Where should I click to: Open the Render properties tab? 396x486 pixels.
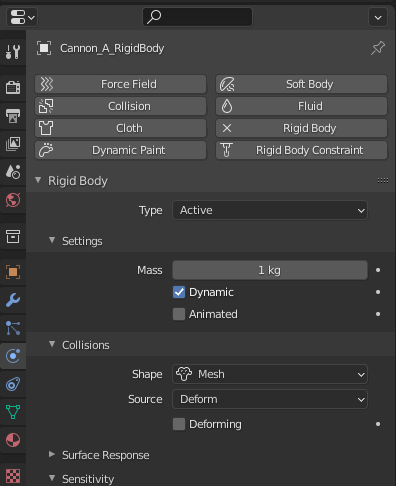tap(13, 87)
